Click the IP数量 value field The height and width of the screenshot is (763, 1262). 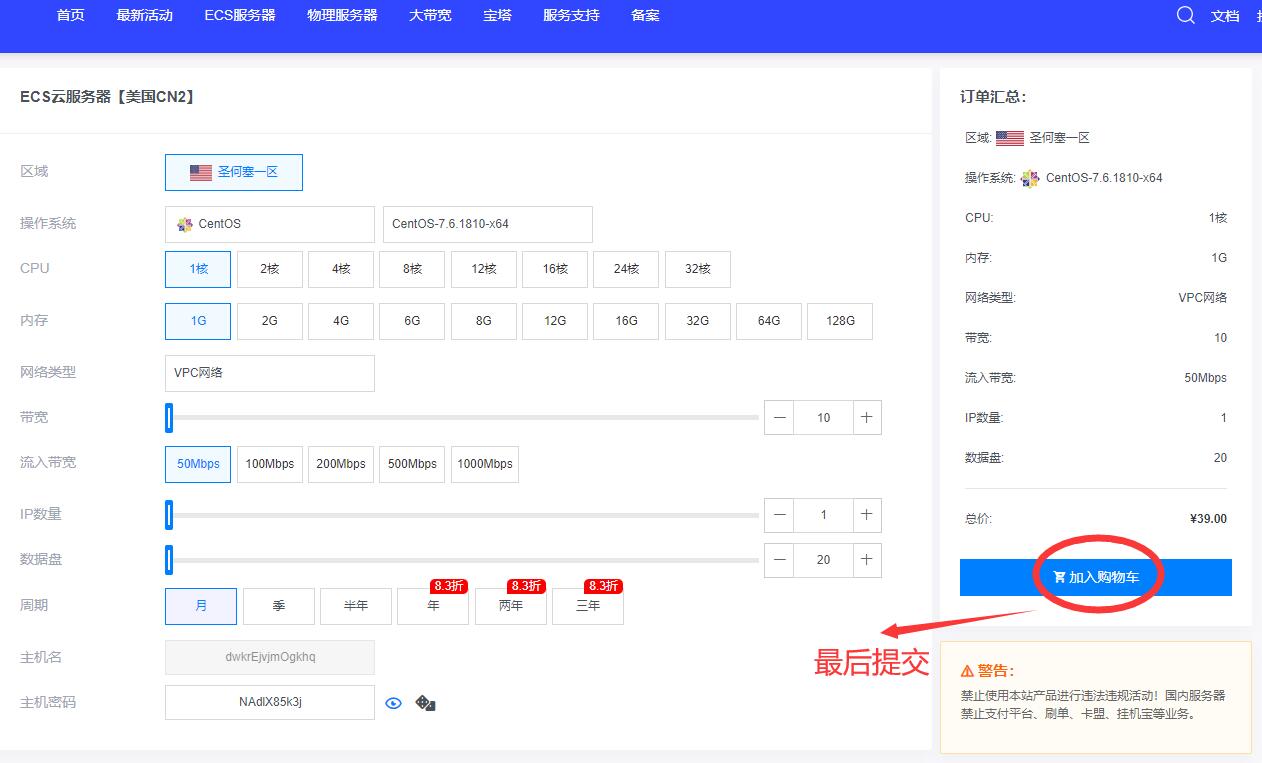pyautogui.click(x=823, y=515)
